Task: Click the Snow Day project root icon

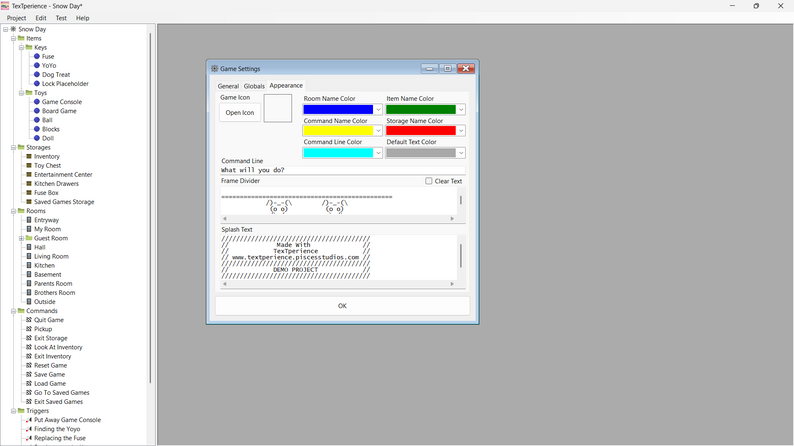Action: coord(13,29)
